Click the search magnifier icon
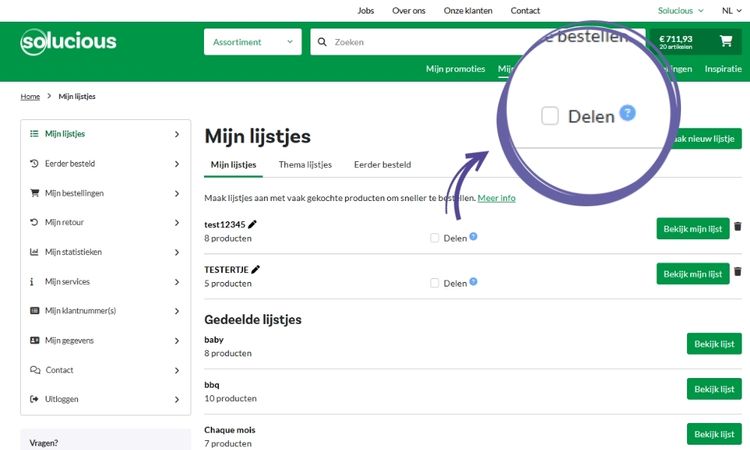Screen dimensions: 750x450 tap(322, 42)
